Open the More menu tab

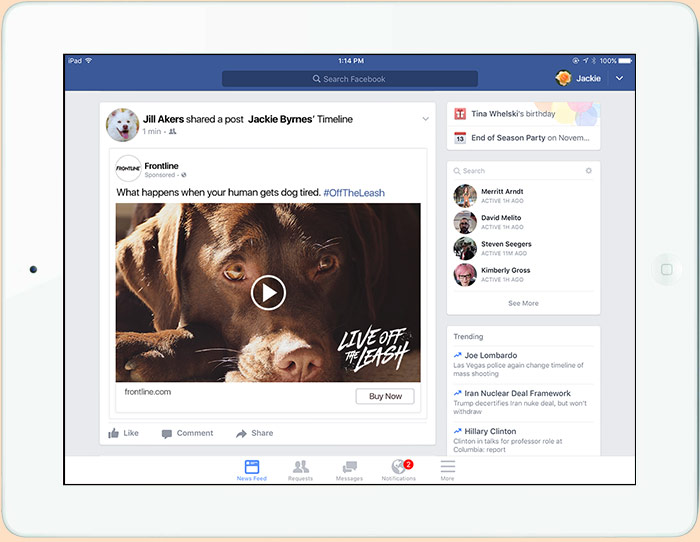pos(447,467)
